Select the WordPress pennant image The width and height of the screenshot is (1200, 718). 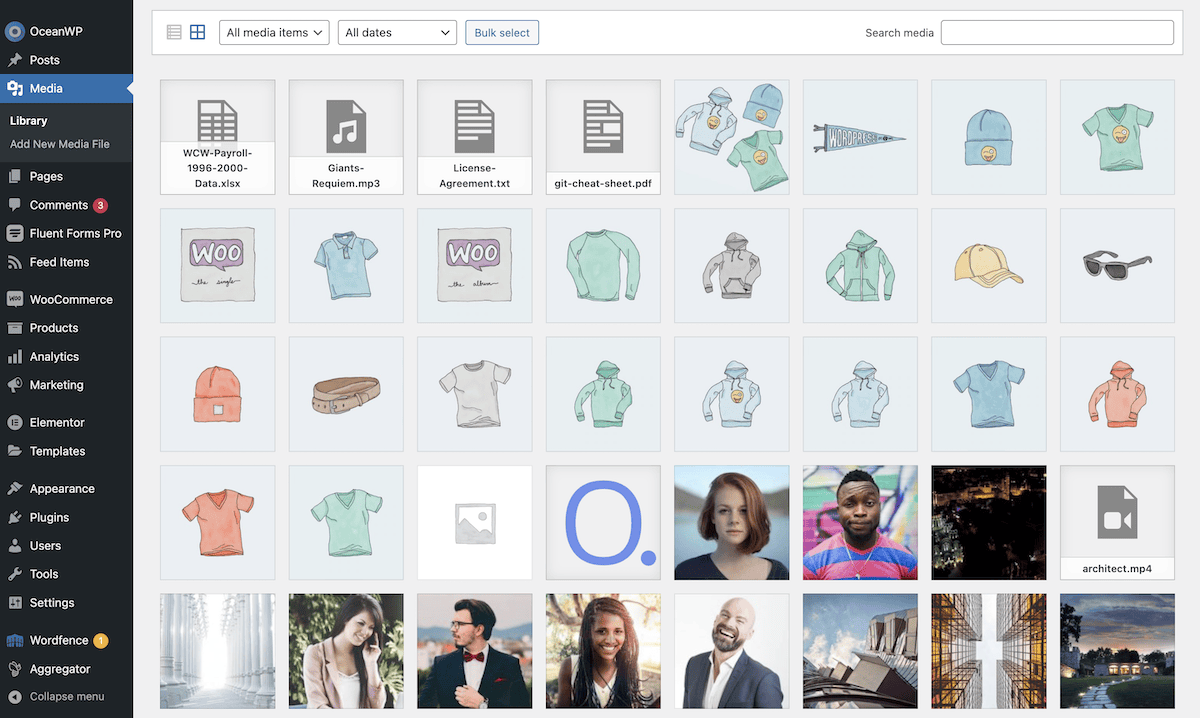[860, 137]
